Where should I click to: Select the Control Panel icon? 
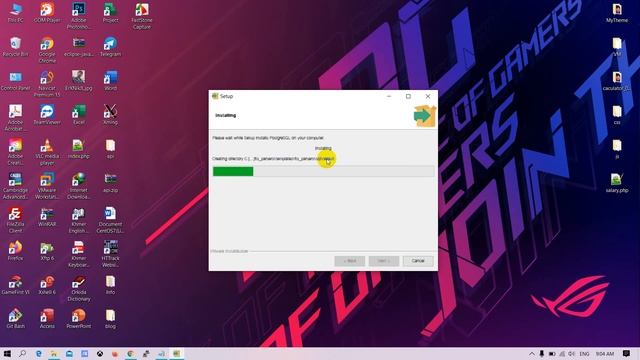[16, 80]
